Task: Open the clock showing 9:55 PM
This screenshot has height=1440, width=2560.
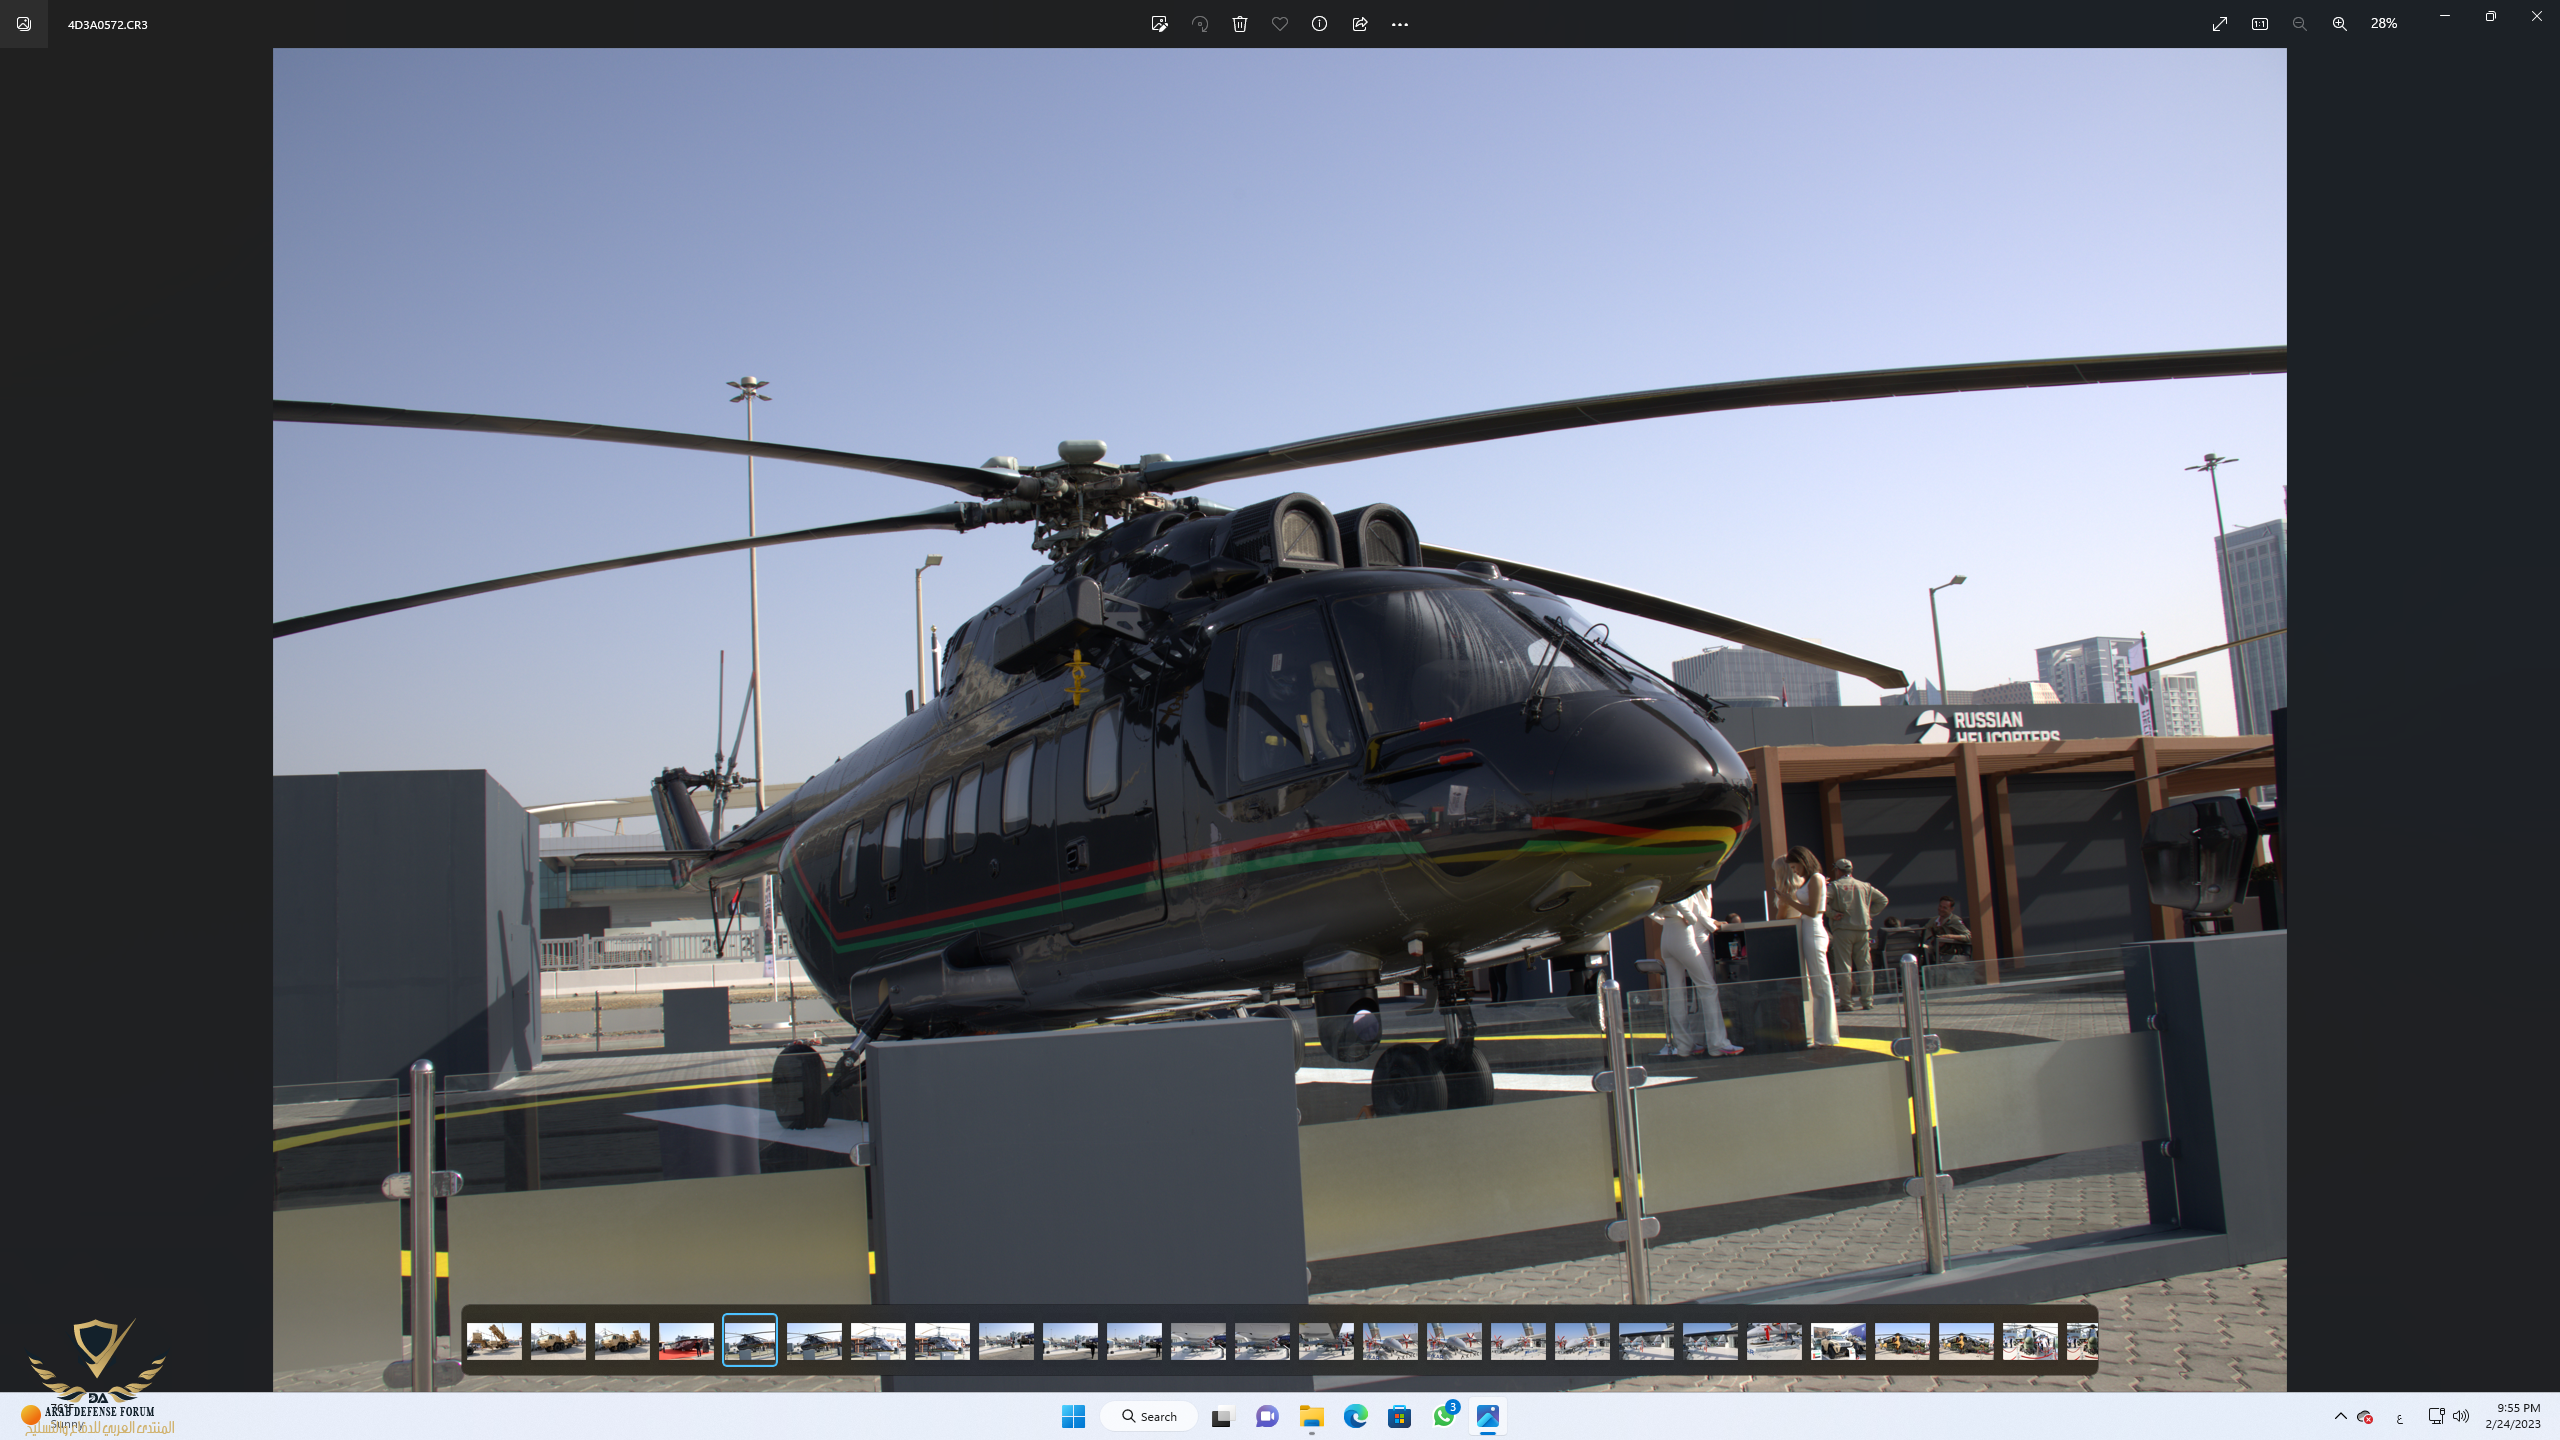Action: point(2512,1416)
